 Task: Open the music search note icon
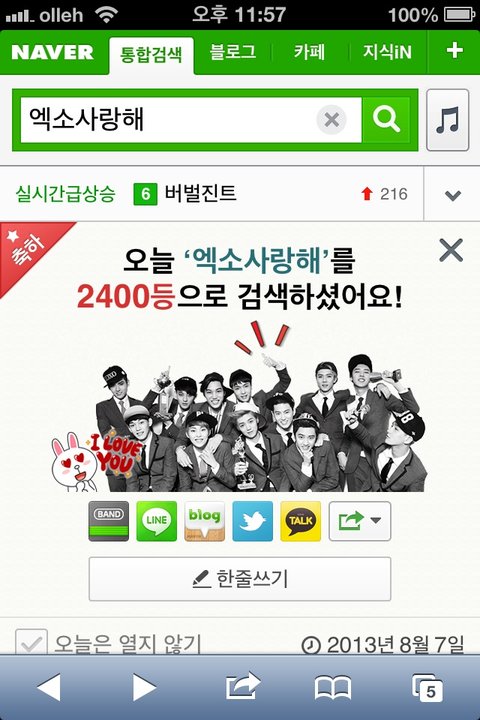[x=447, y=120]
